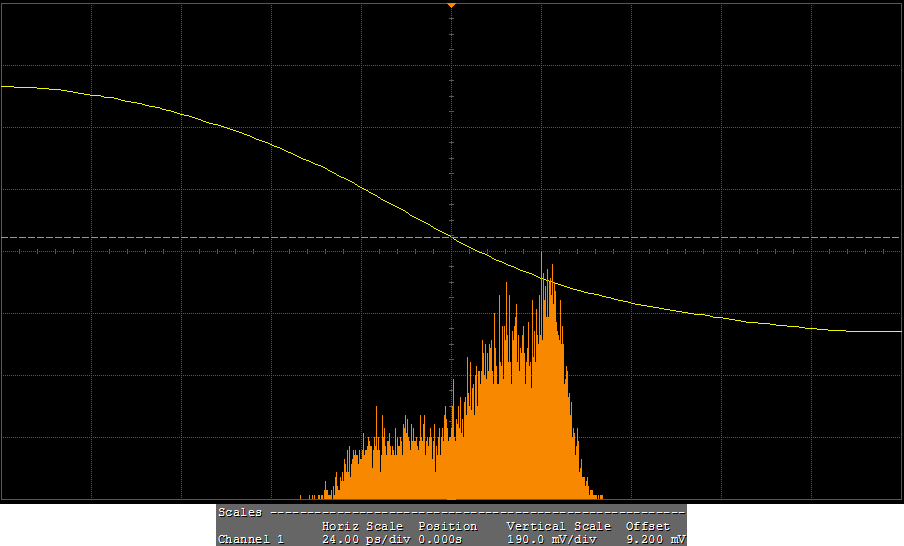Screen dimensions: 904x546
Task: Click the waveform's flat bottom at right edge
Action: click(880, 331)
